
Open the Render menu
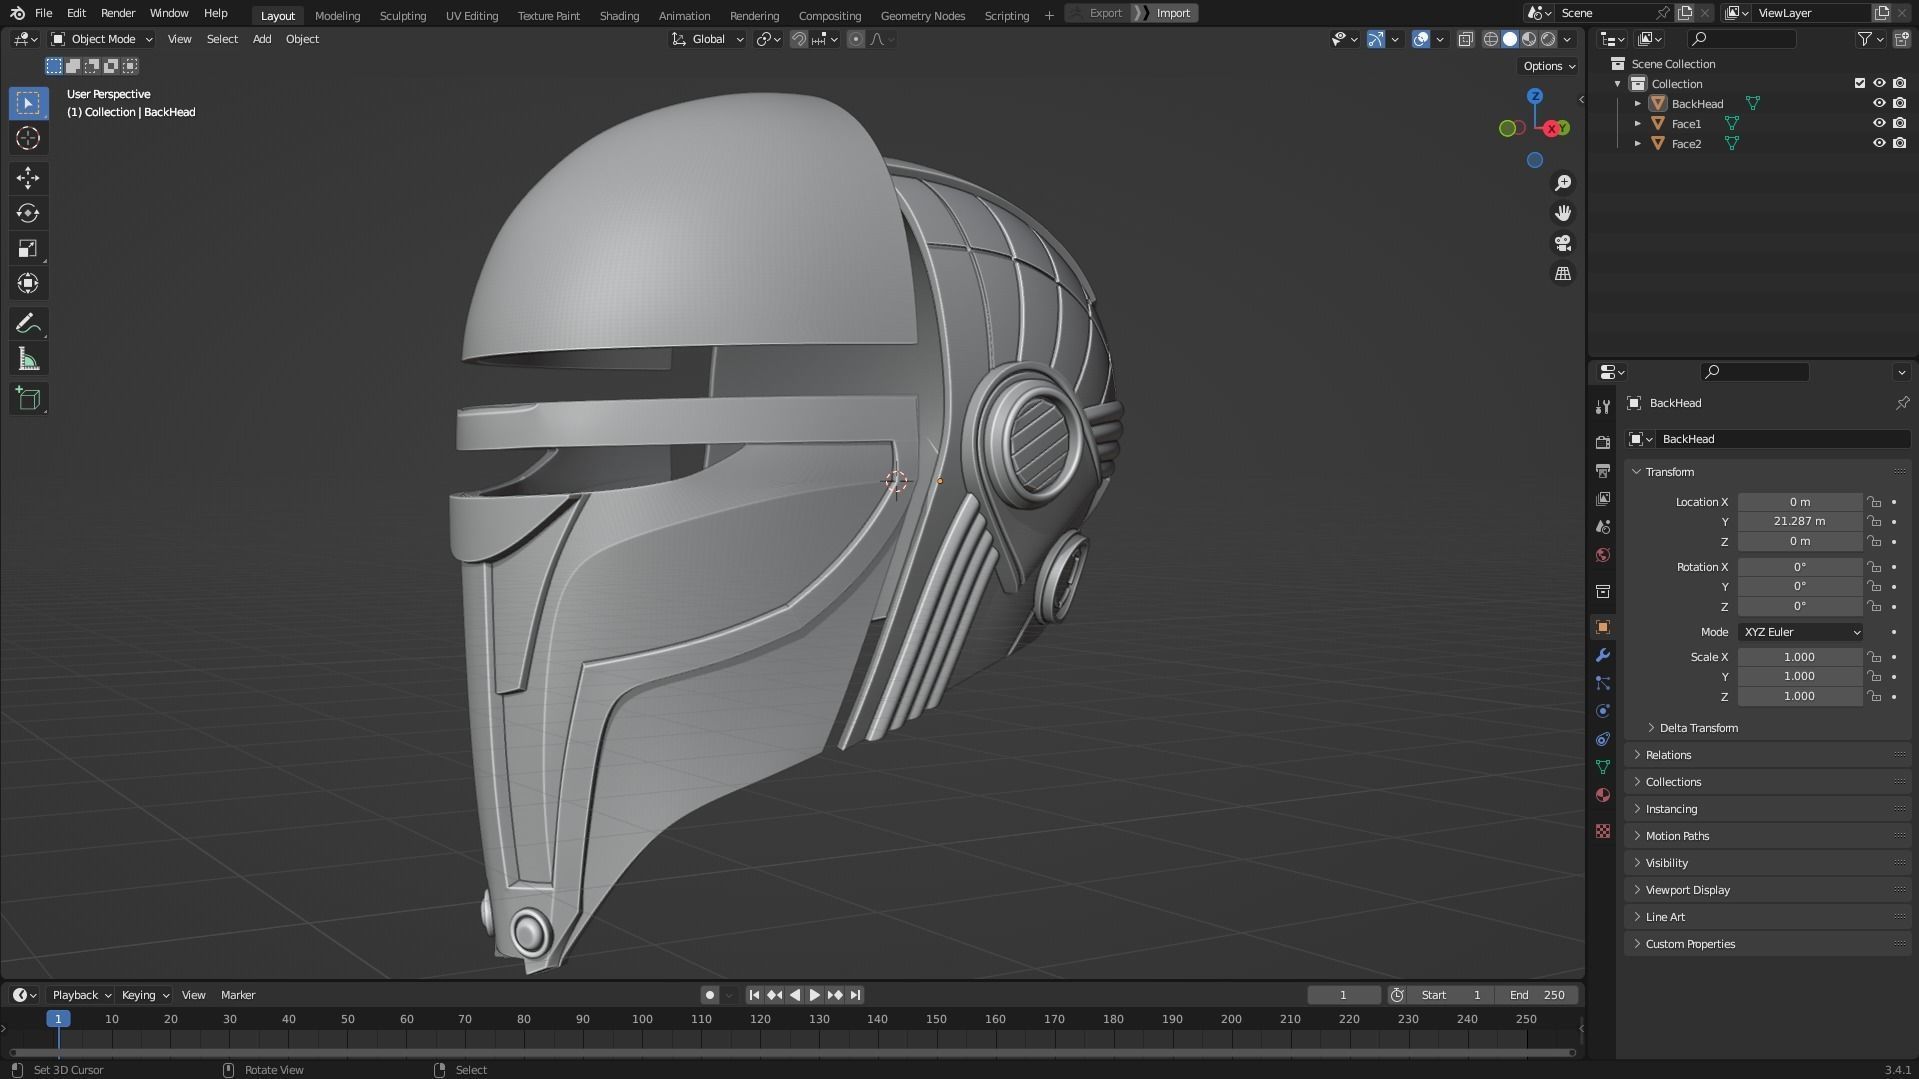click(118, 13)
